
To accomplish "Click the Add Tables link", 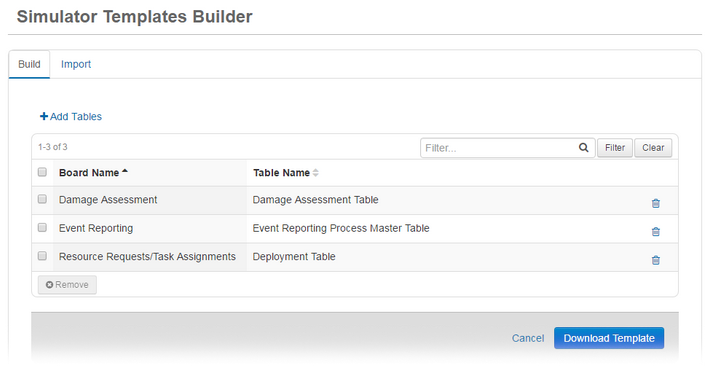I will click(71, 116).
